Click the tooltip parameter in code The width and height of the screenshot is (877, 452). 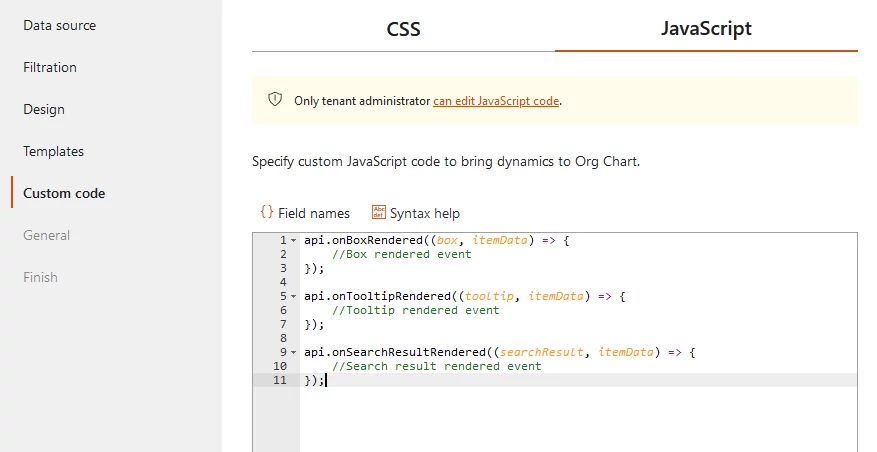(x=489, y=296)
